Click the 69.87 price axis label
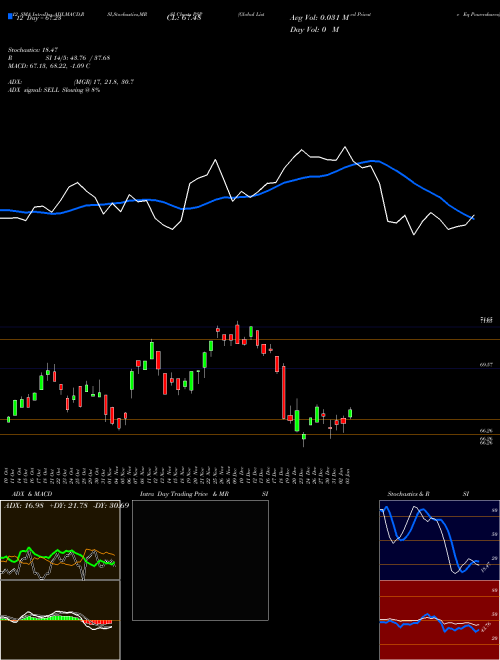Image resolution: width=500 pixels, height=660 pixels. (x=486, y=365)
